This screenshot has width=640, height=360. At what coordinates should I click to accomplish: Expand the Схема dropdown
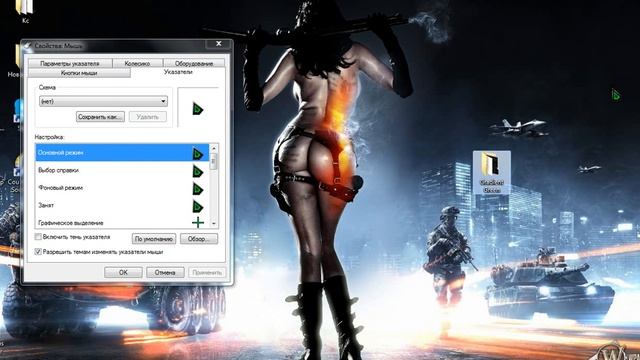tap(103, 101)
